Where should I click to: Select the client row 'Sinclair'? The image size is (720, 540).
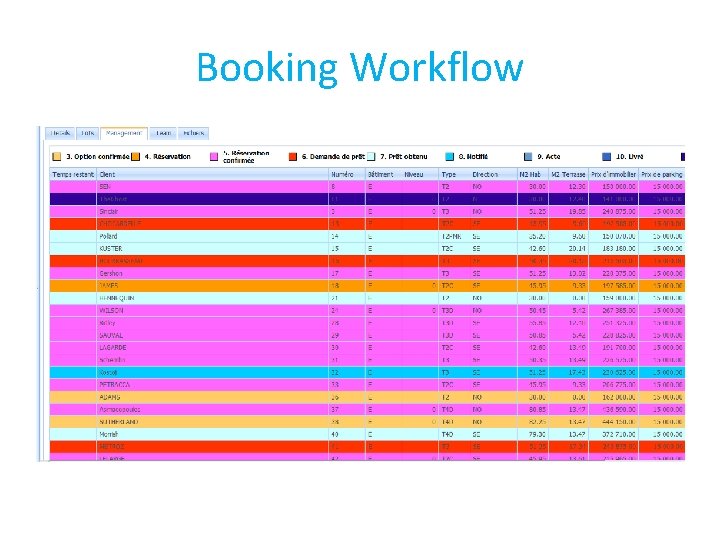click(367, 212)
